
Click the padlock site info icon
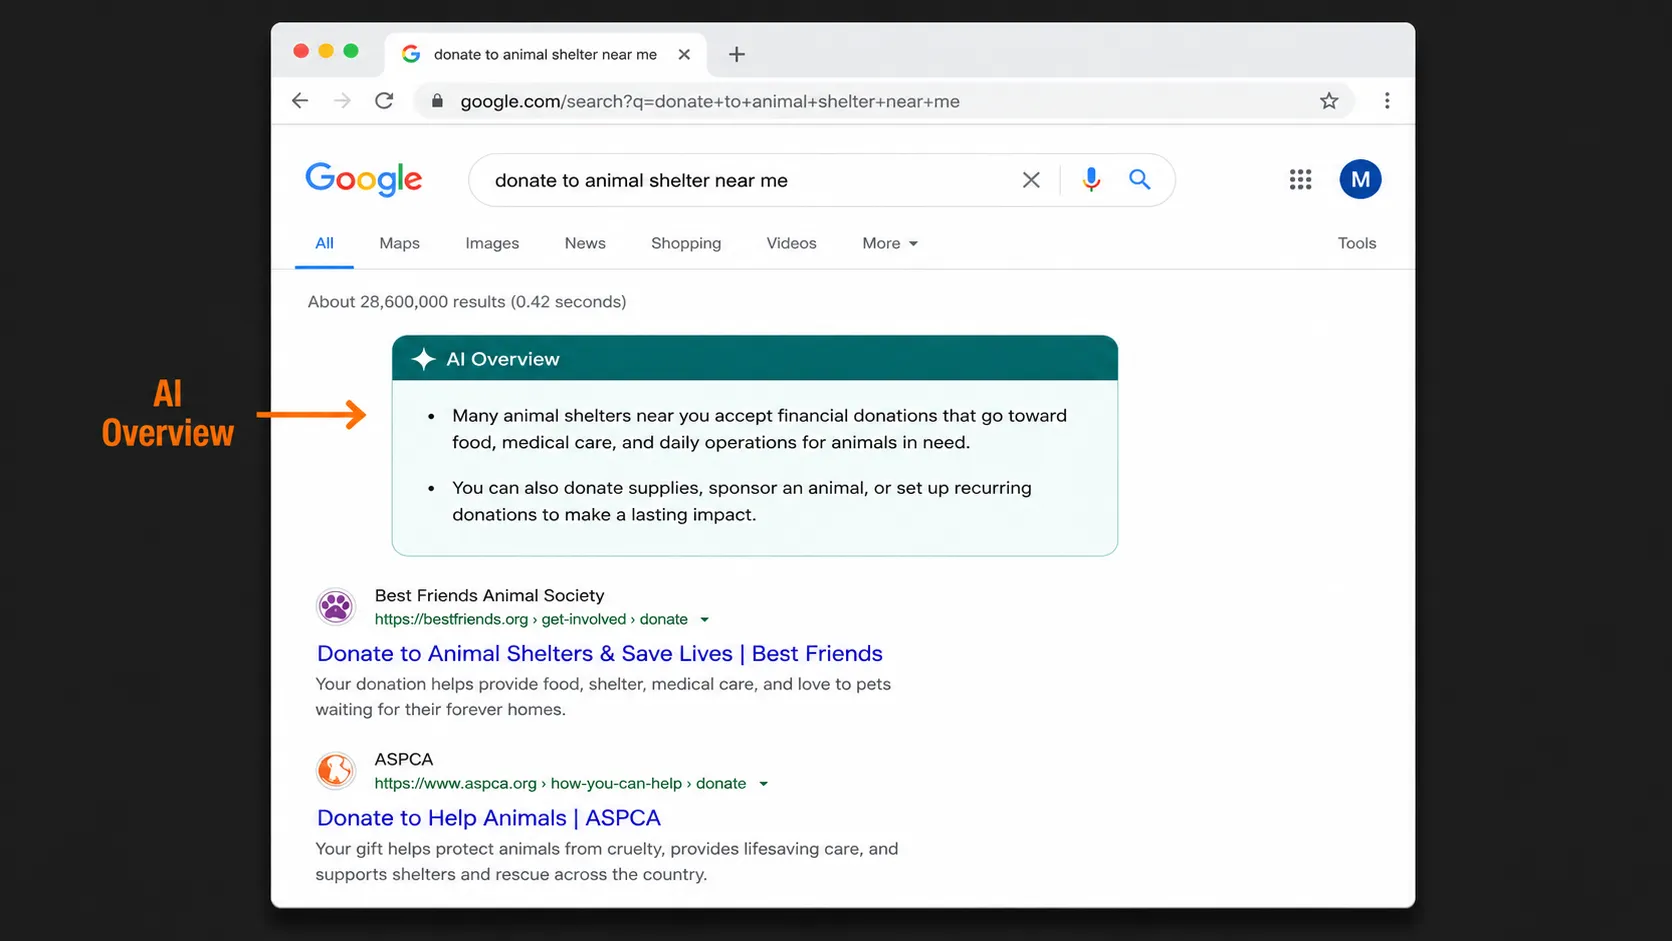point(437,101)
